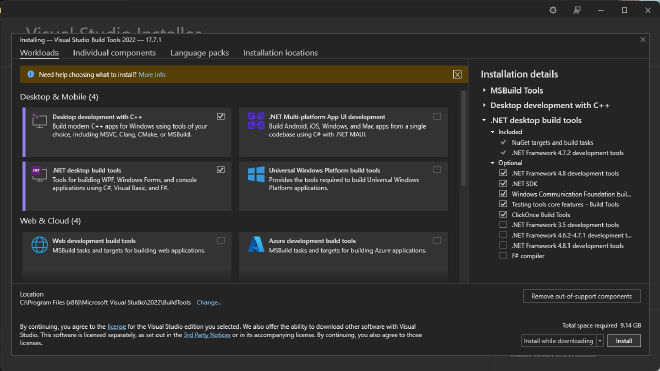The height and width of the screenshot is (371, 660).
Task: Click the info icon in help banner
Action: pyautogui.click(x=30, y=74)
